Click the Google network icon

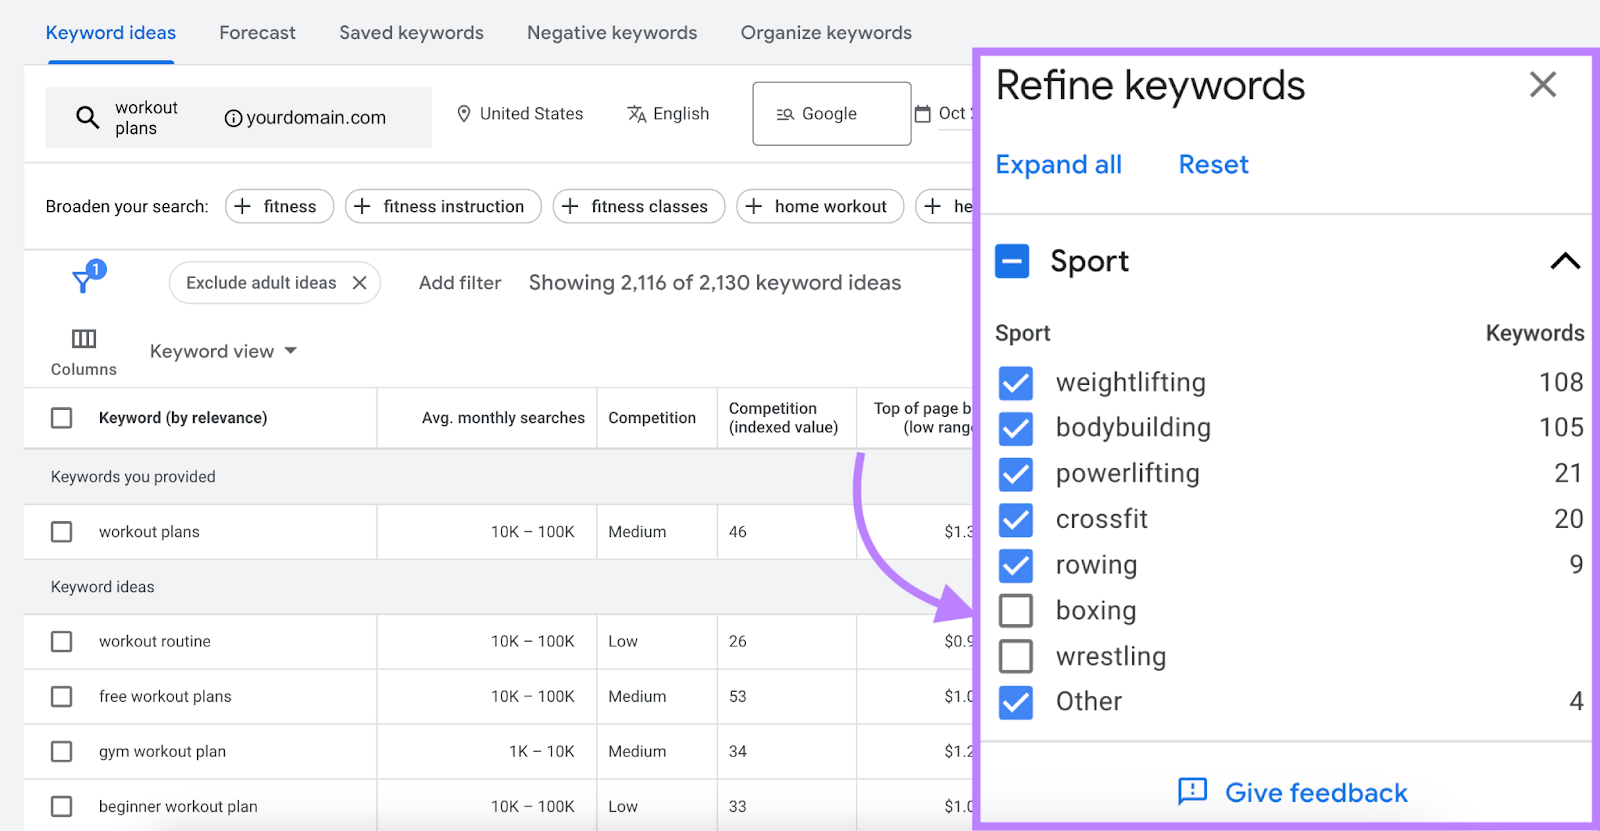785,113
